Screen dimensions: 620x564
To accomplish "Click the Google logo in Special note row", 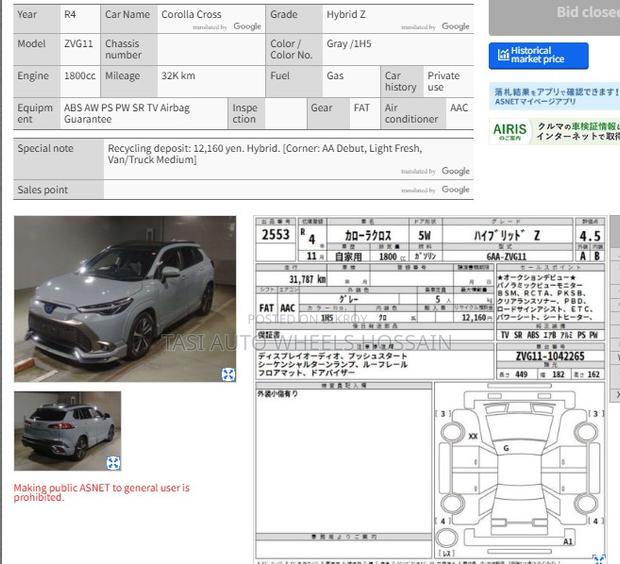I will [456, 171].
